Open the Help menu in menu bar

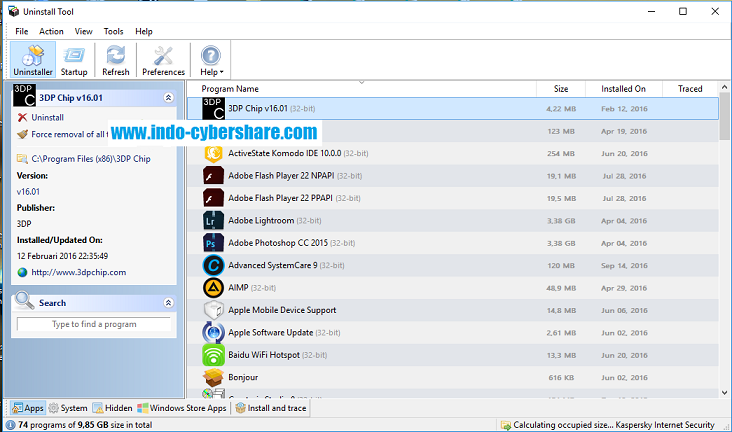pyautogui.click(x=144, y=31)
